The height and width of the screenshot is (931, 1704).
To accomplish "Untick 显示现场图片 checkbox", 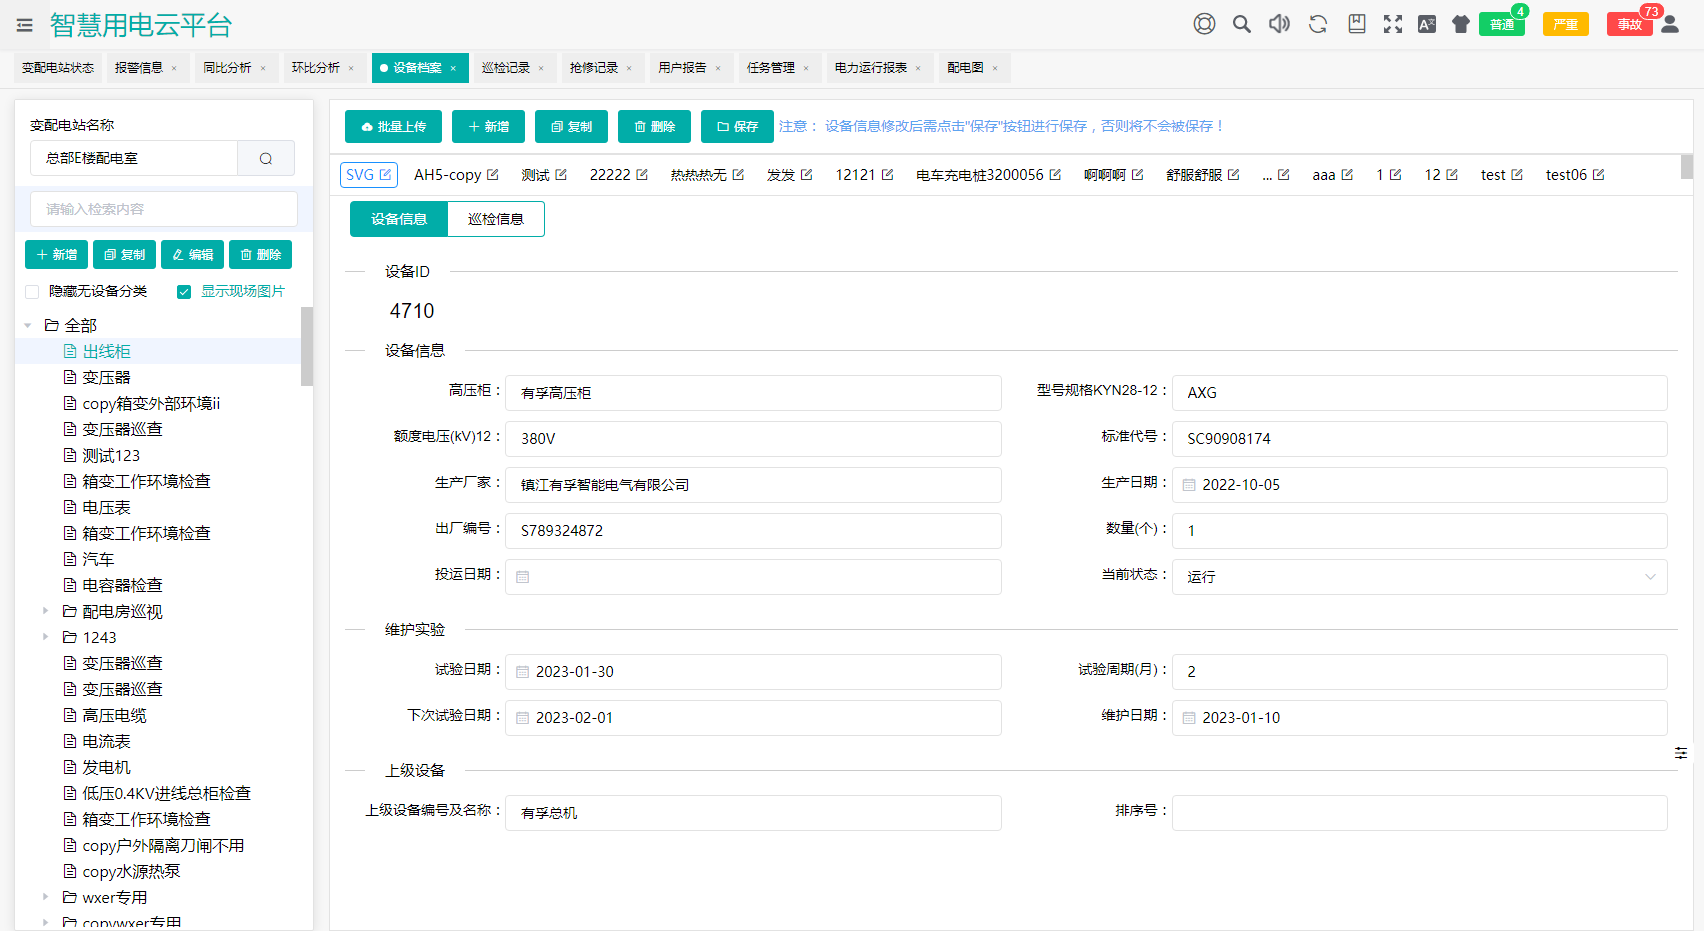I will click(184, 292).
